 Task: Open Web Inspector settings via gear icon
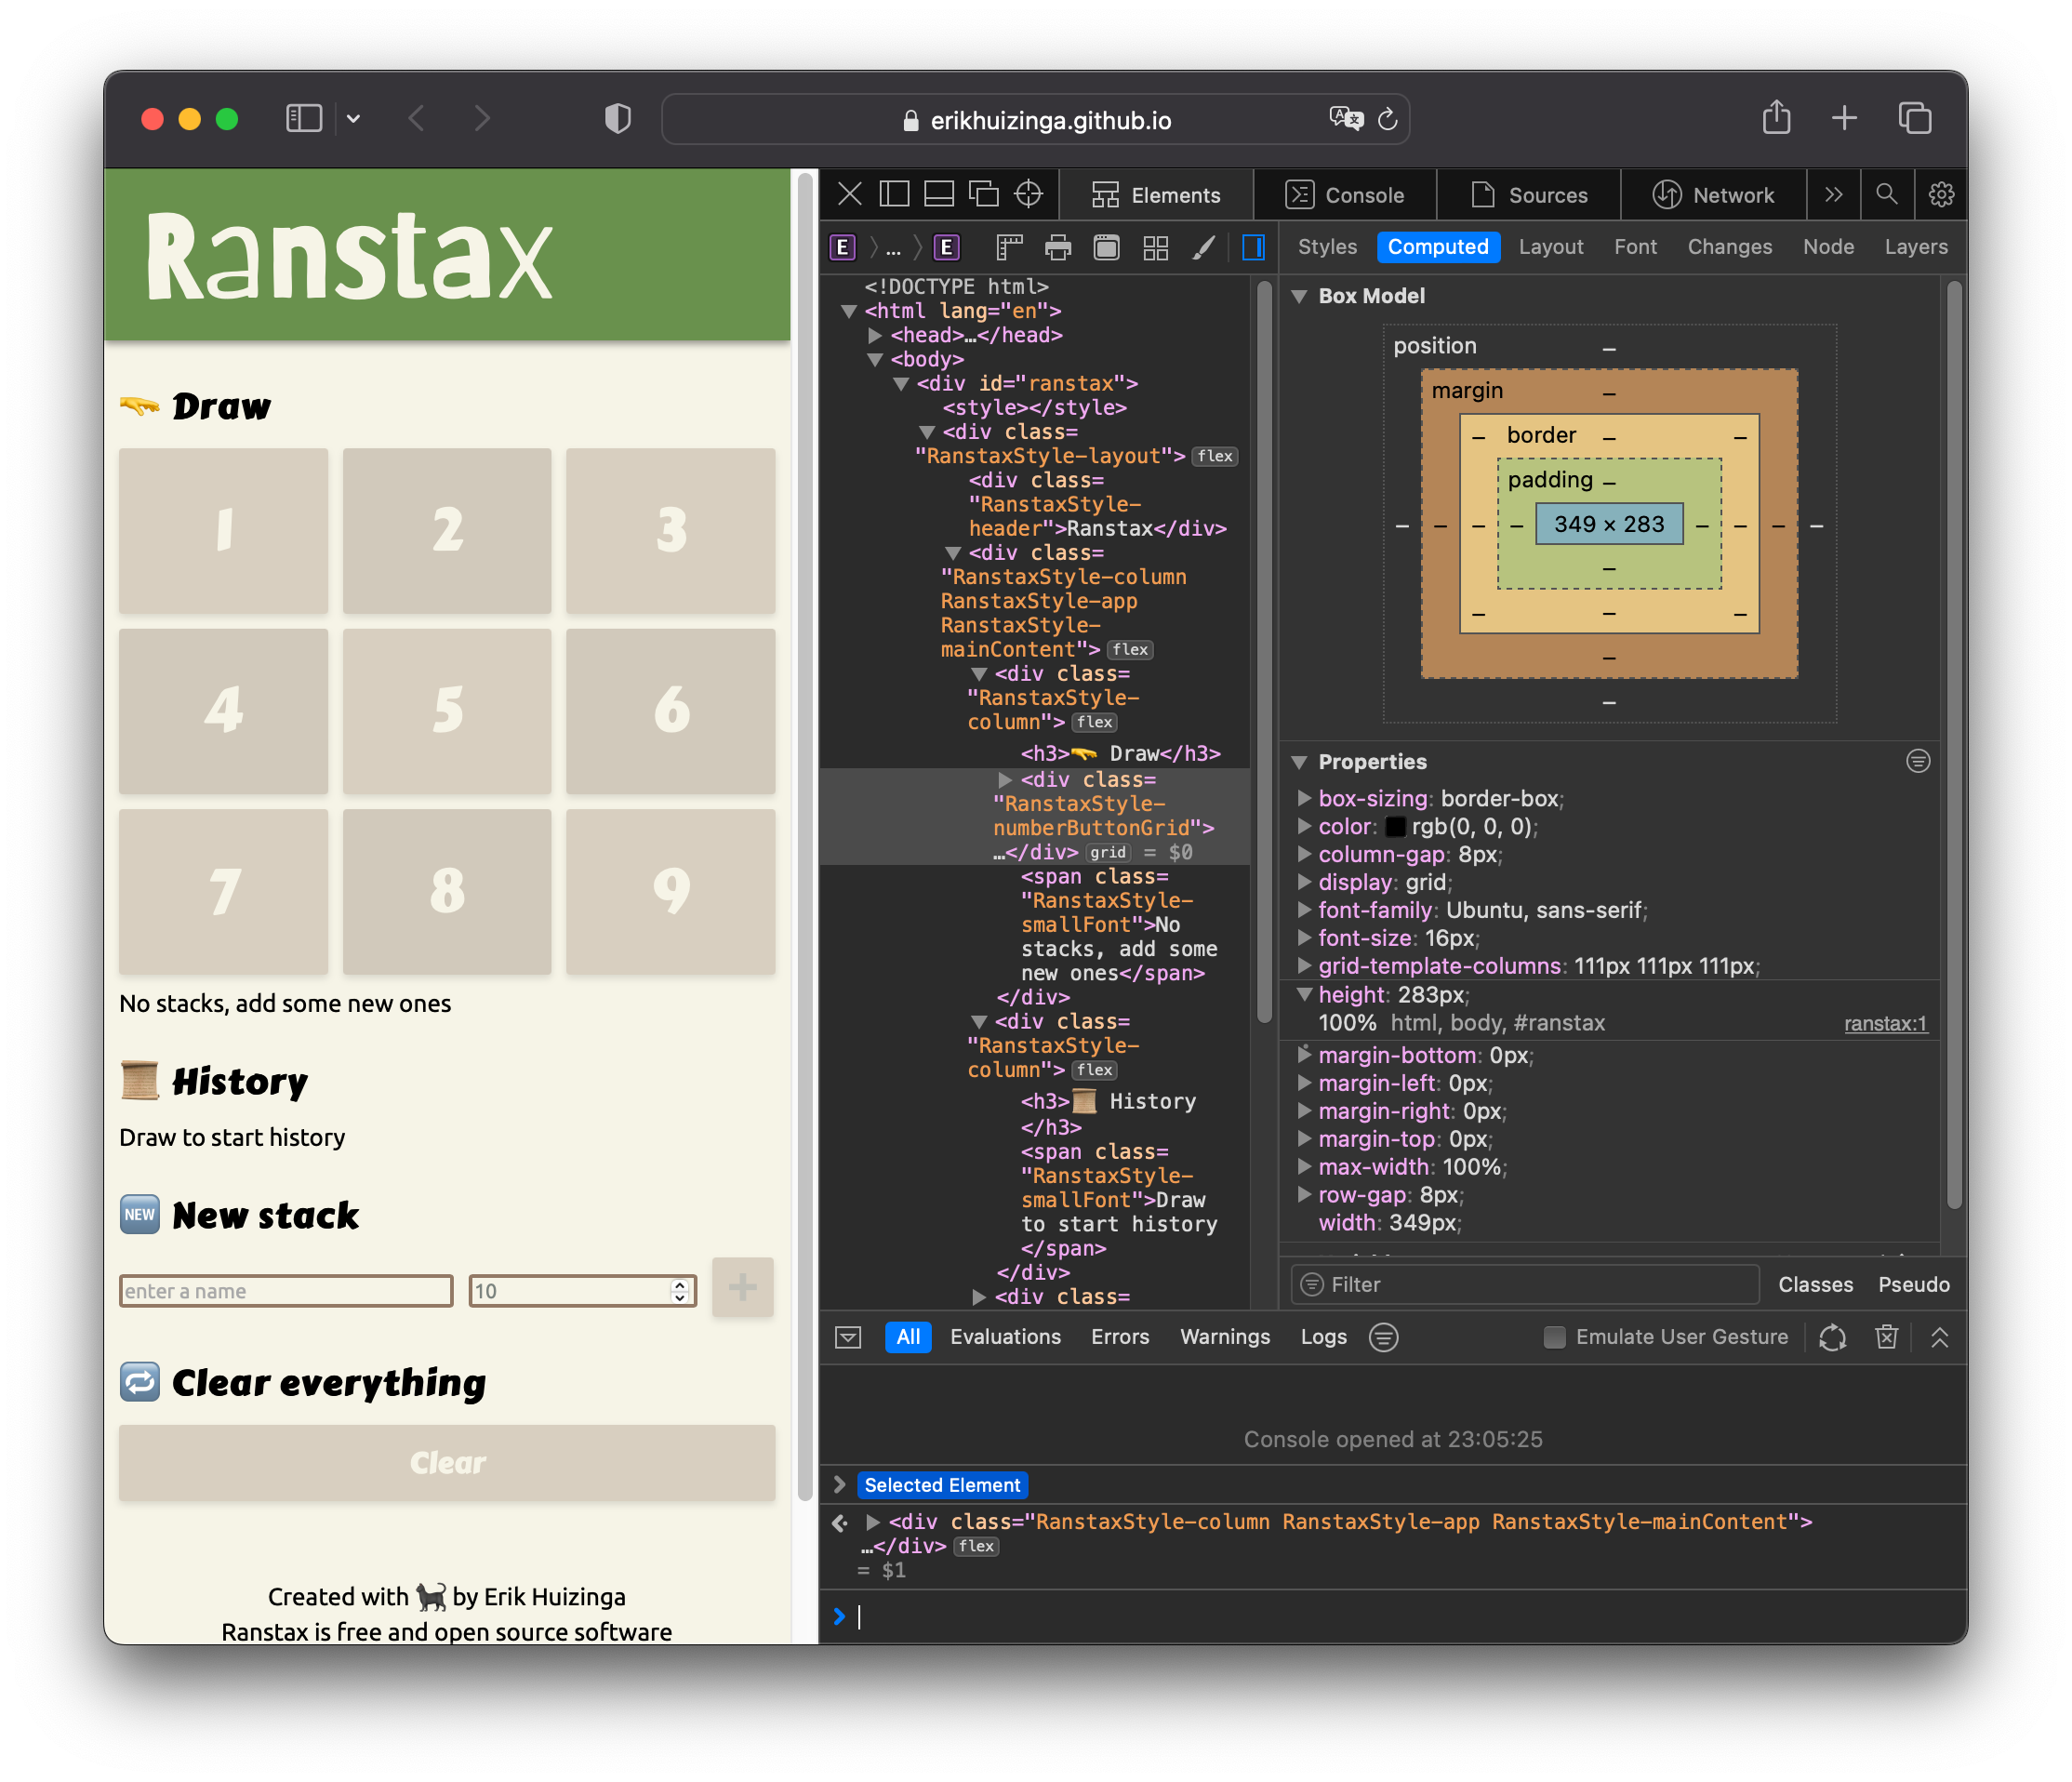click(1941, 195)
